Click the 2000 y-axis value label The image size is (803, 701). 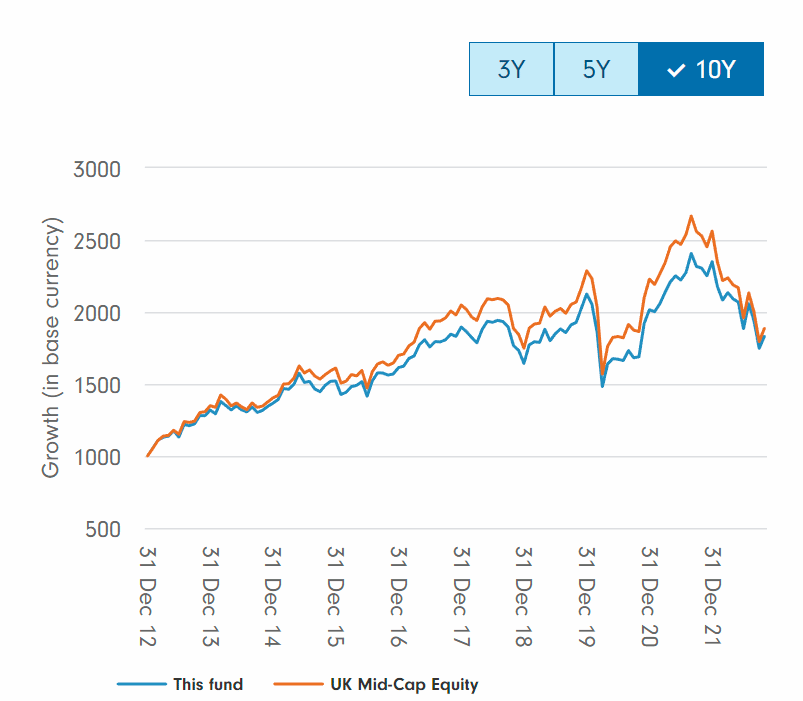(97, 313)
